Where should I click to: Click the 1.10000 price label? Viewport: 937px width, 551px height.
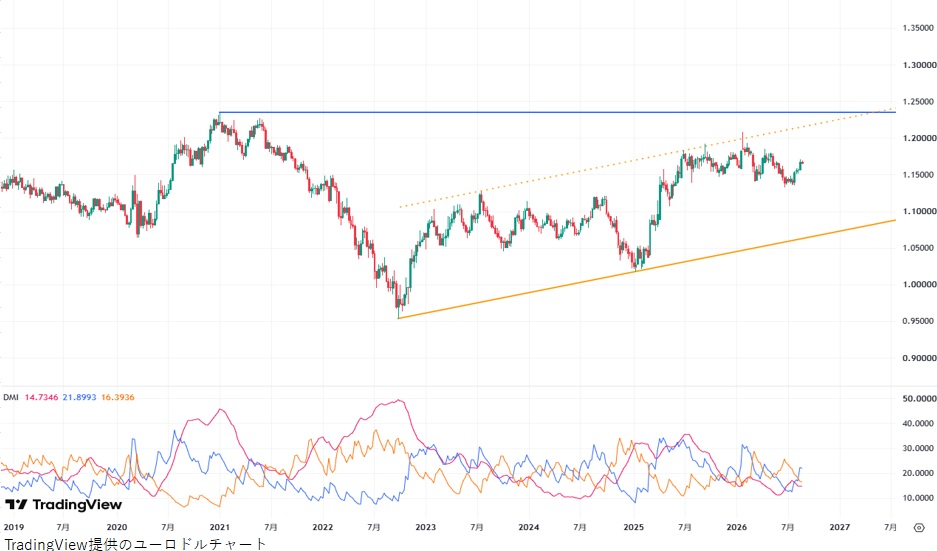pyautogui.click(x=918, y=212)
